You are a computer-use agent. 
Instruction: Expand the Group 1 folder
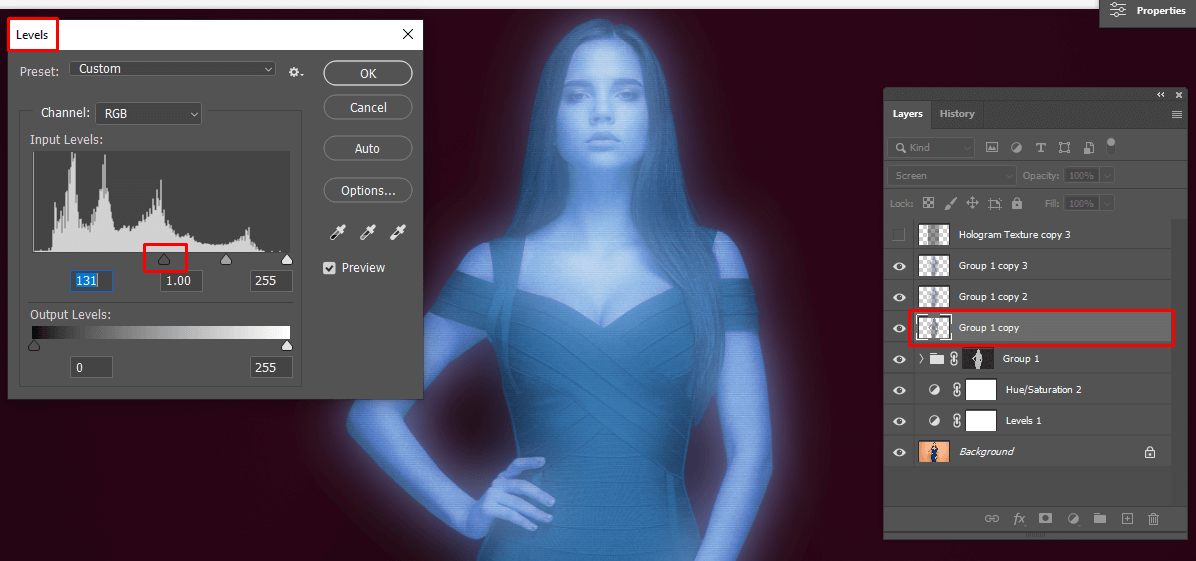coord(921,359)
